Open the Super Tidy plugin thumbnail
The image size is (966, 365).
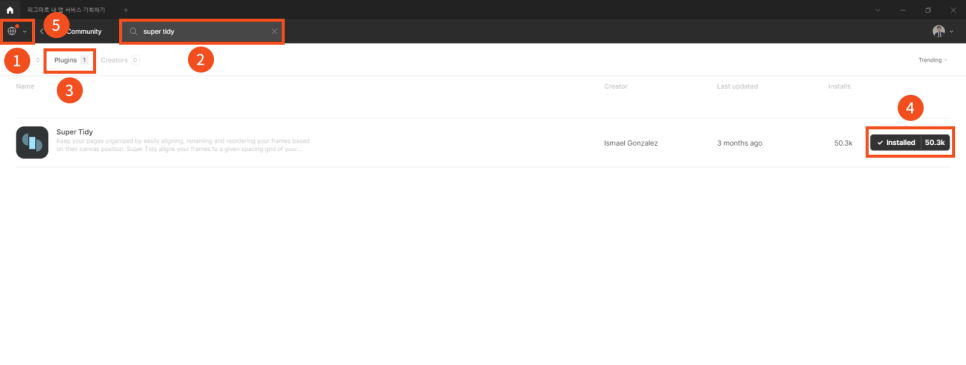pyautogui.click(x=32, y=142)
